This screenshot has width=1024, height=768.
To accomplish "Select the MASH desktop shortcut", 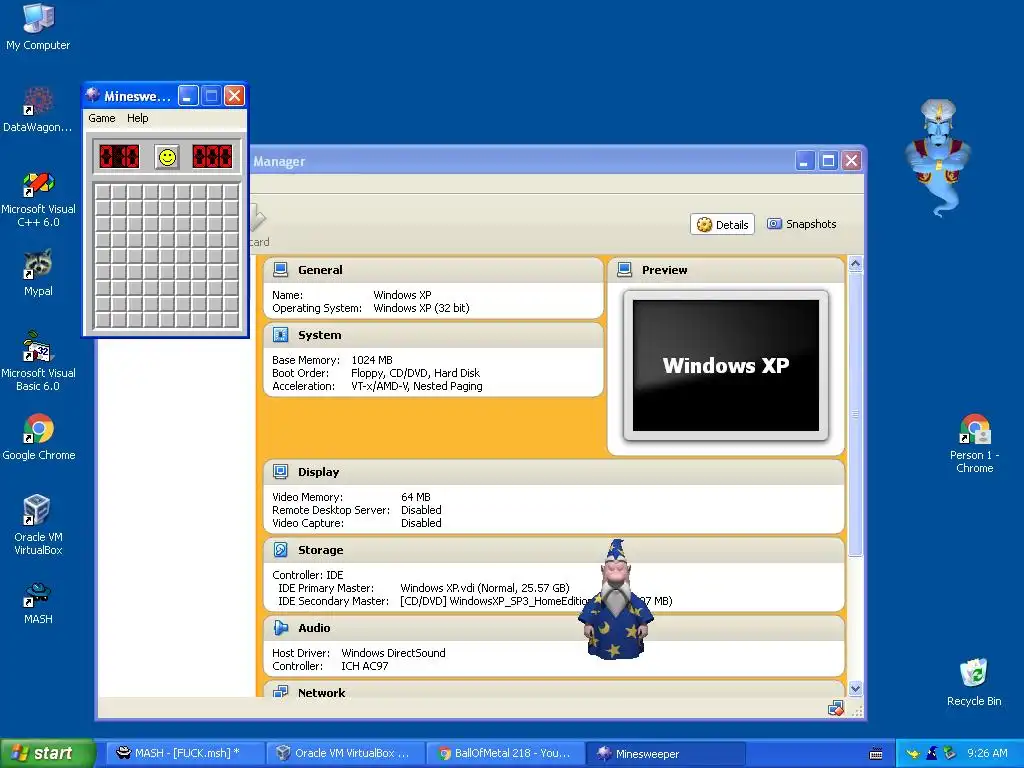I will tap(38, 603).
